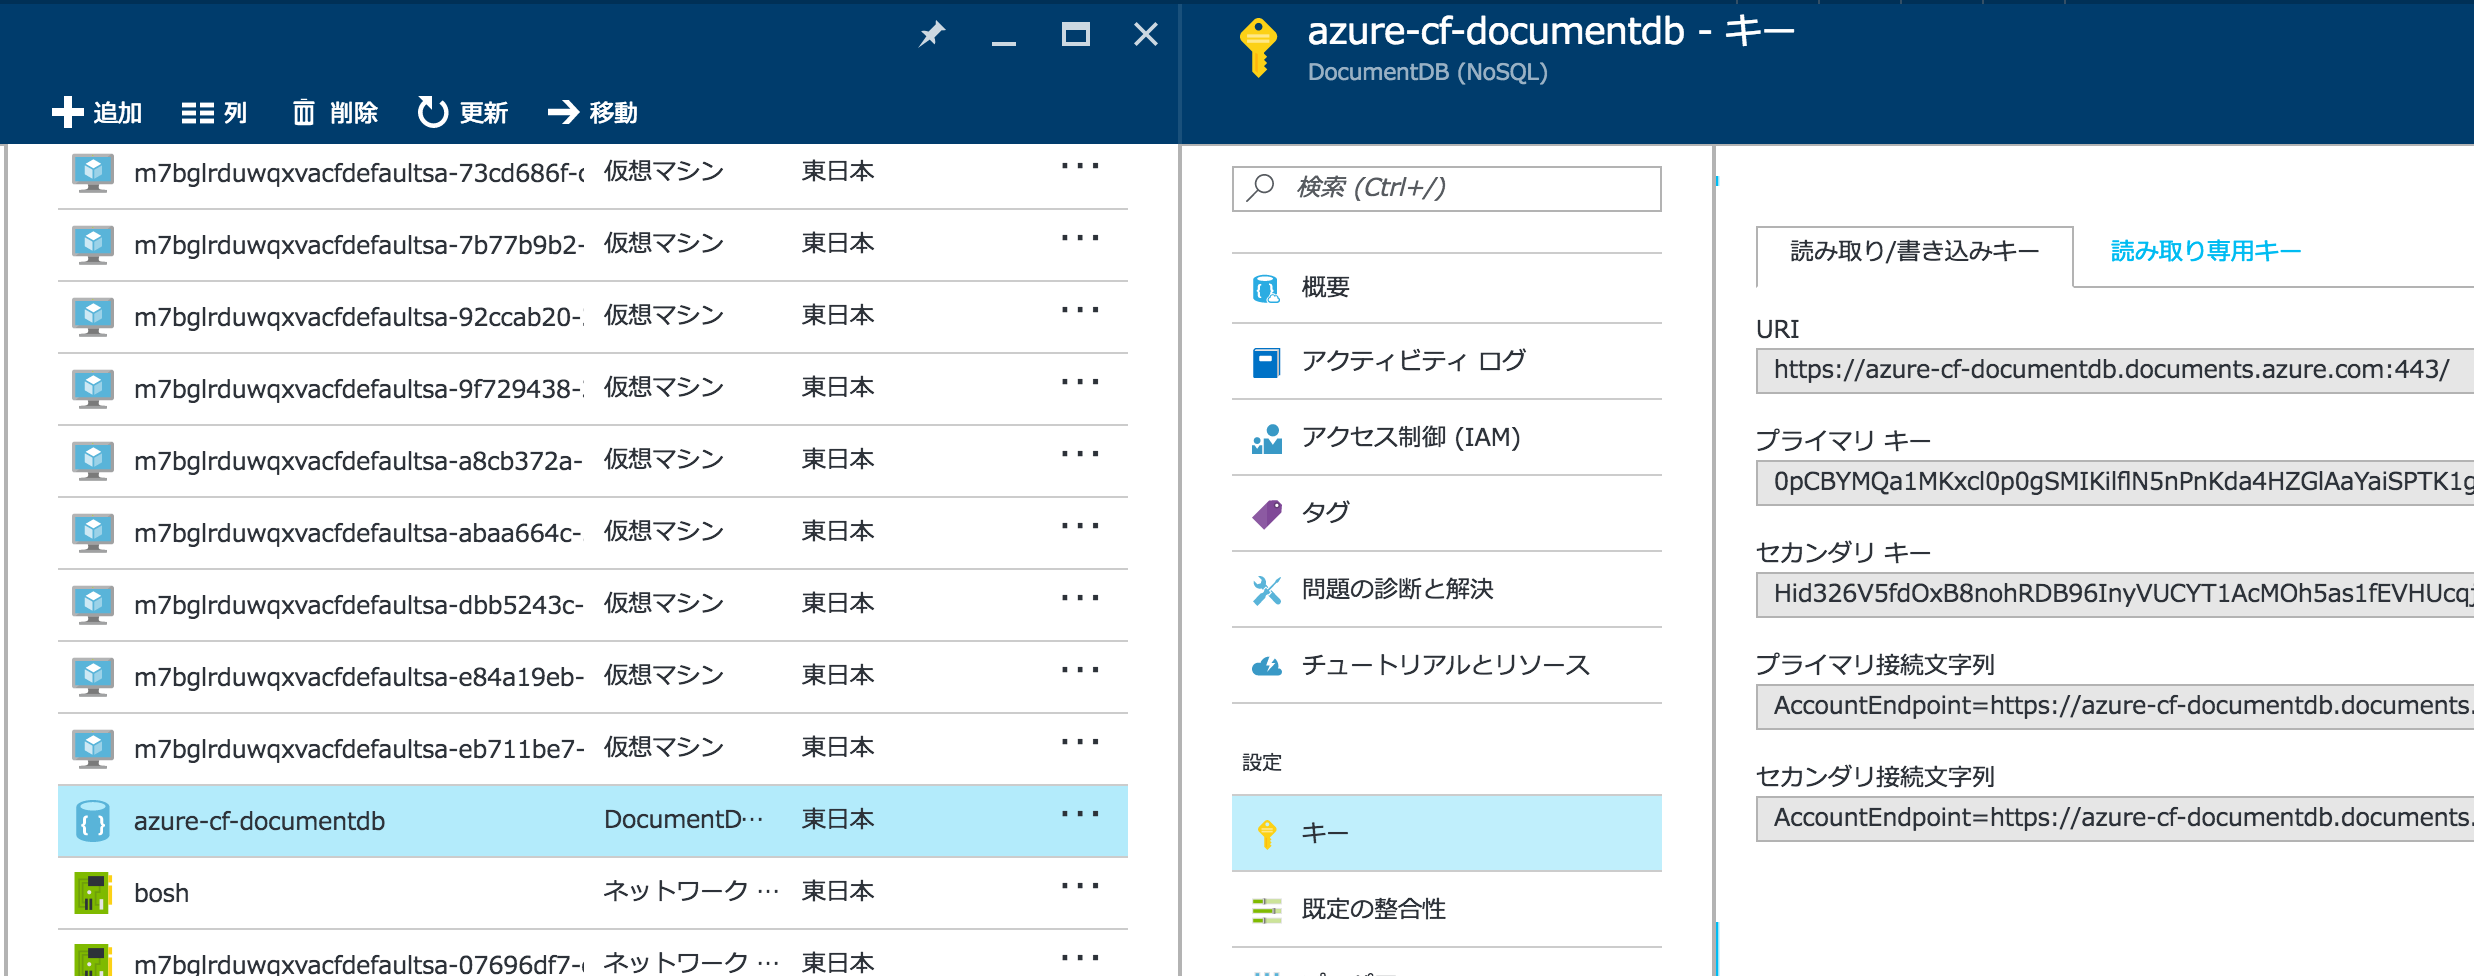Open 概要 (Overview) menu item
This screenshot has width=2474, height=976.
click(x=1325, y=288)
